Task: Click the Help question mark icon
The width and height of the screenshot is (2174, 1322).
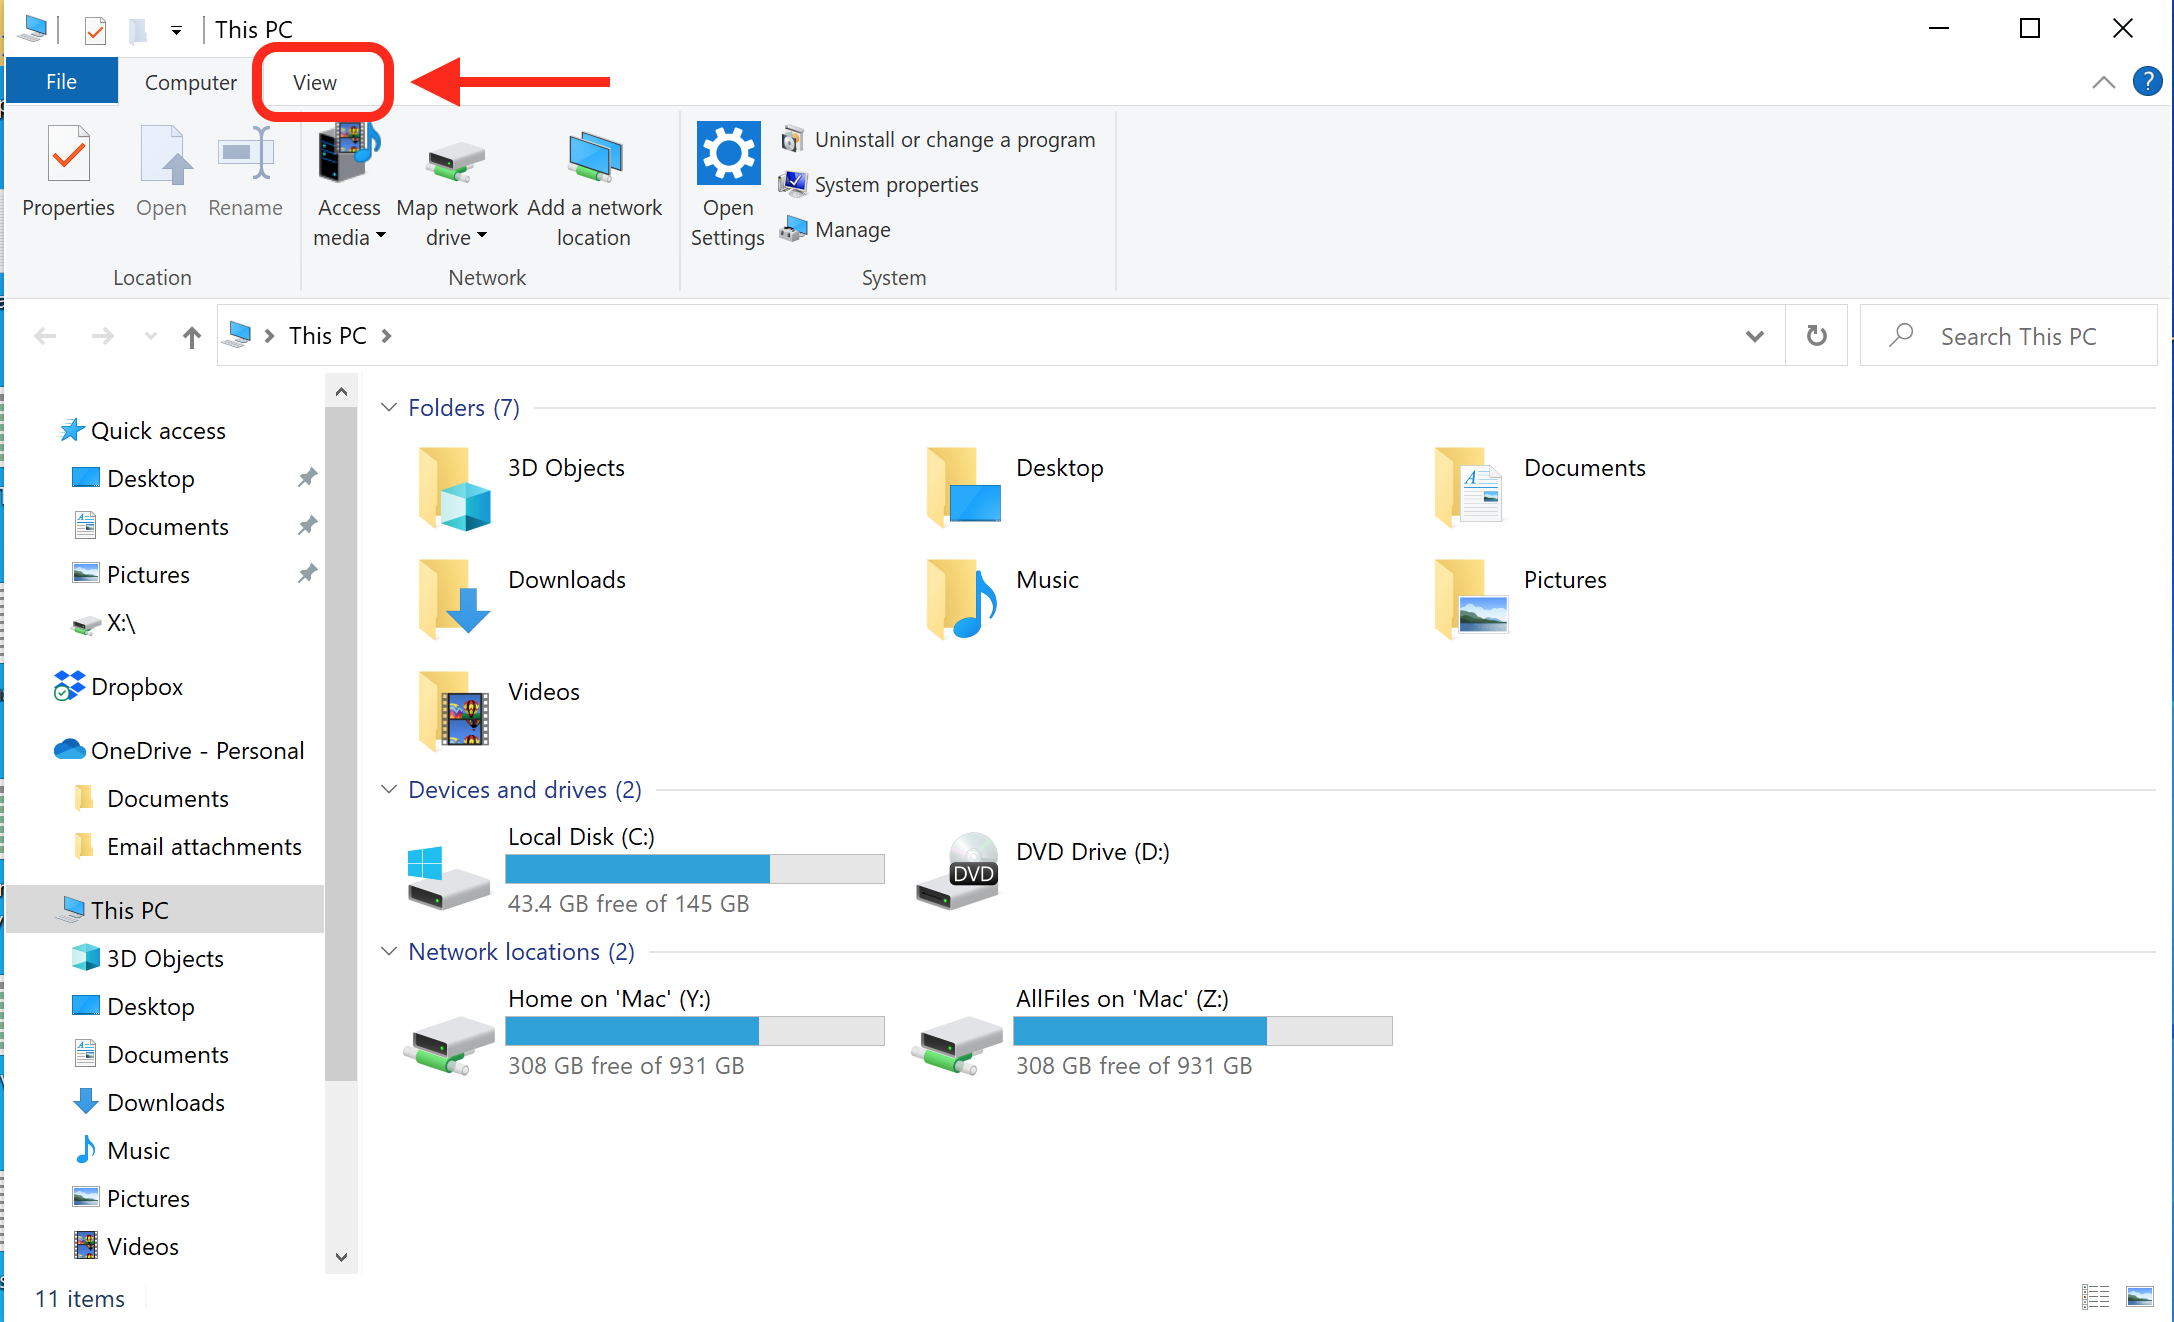Action: (x=2148, y=81)
